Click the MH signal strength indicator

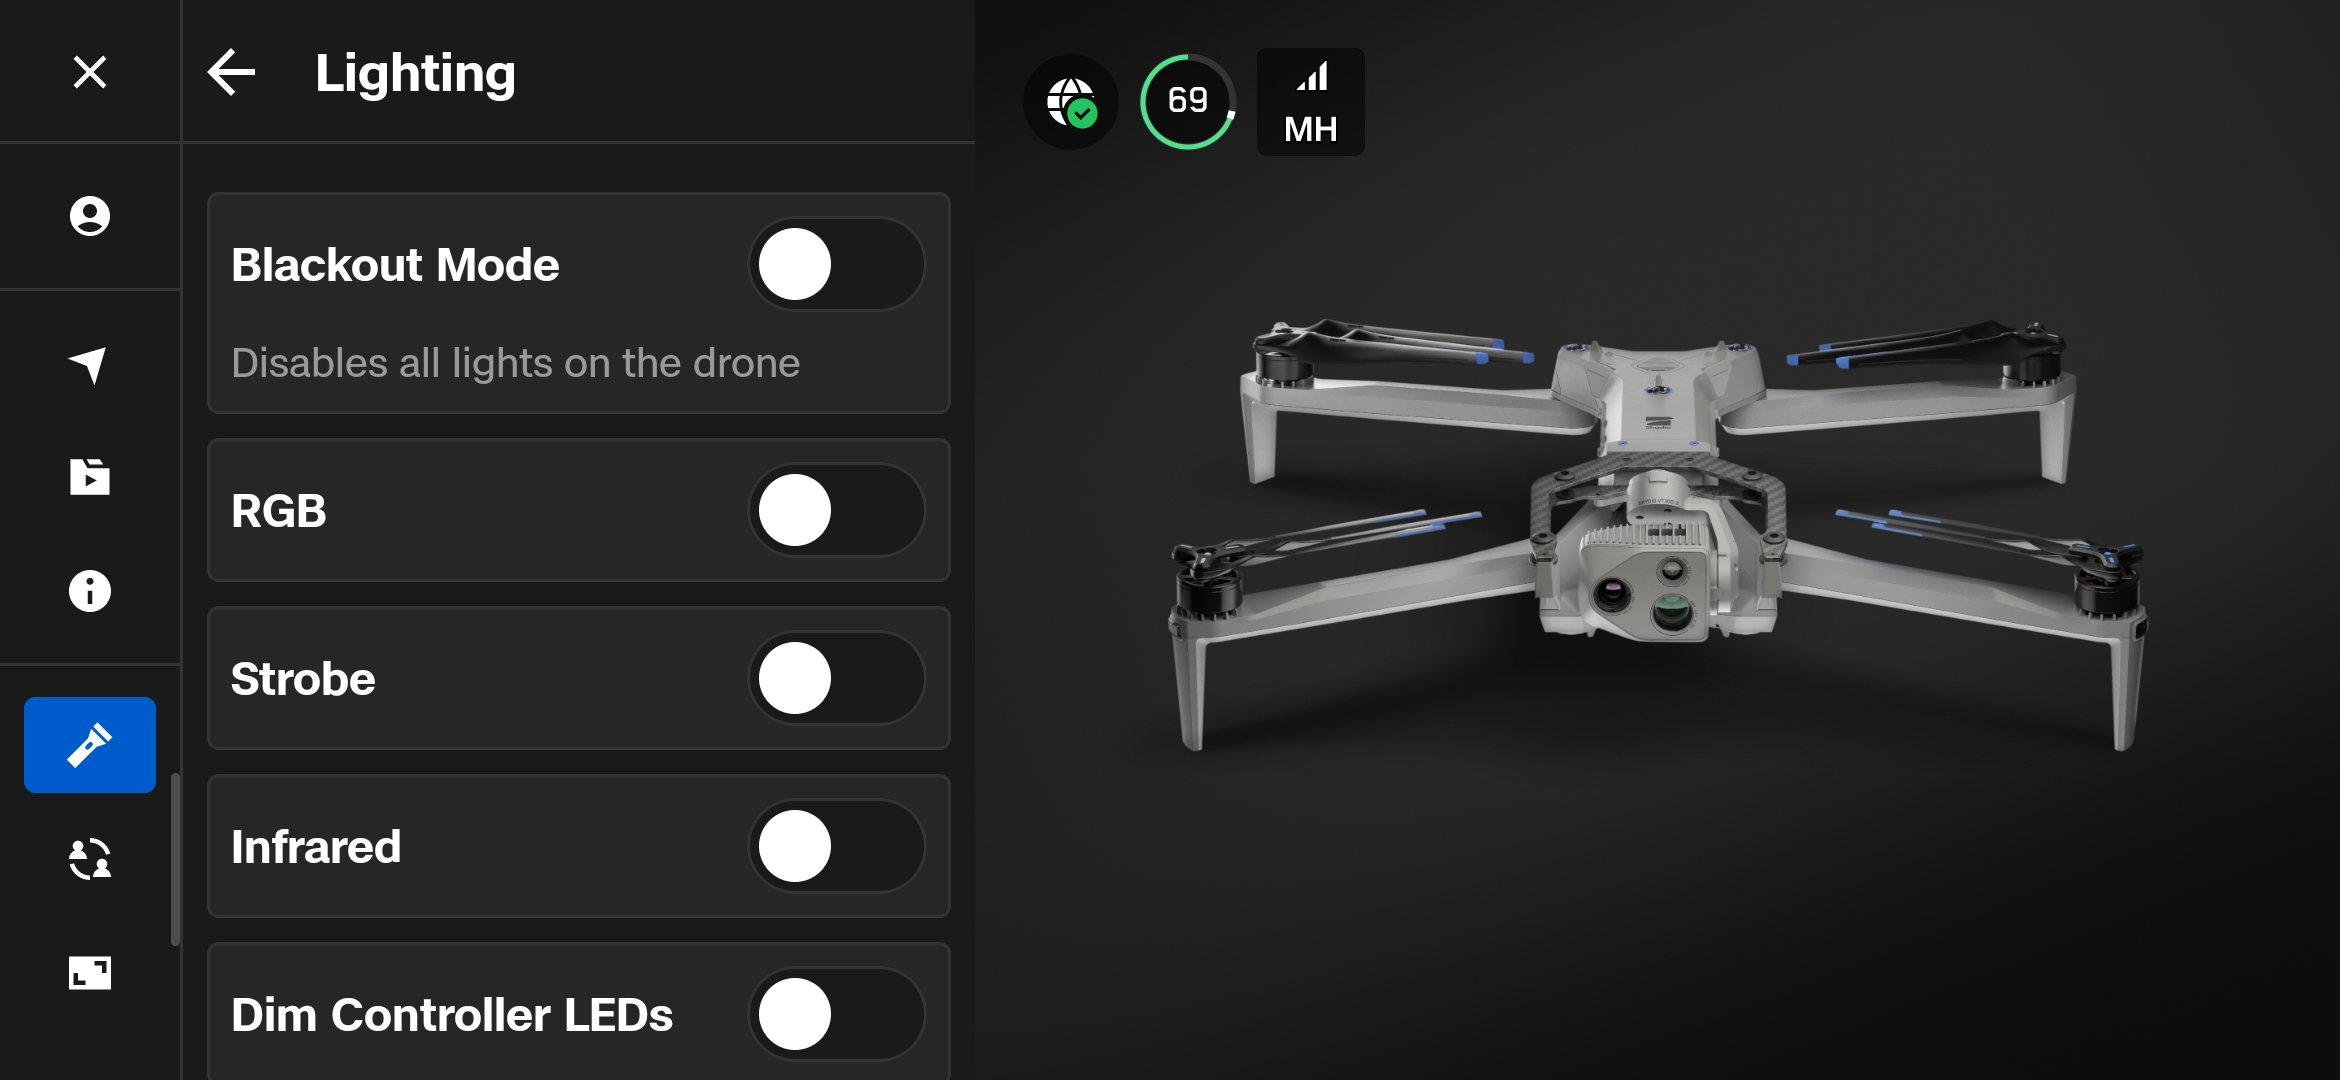point(1311,102)
